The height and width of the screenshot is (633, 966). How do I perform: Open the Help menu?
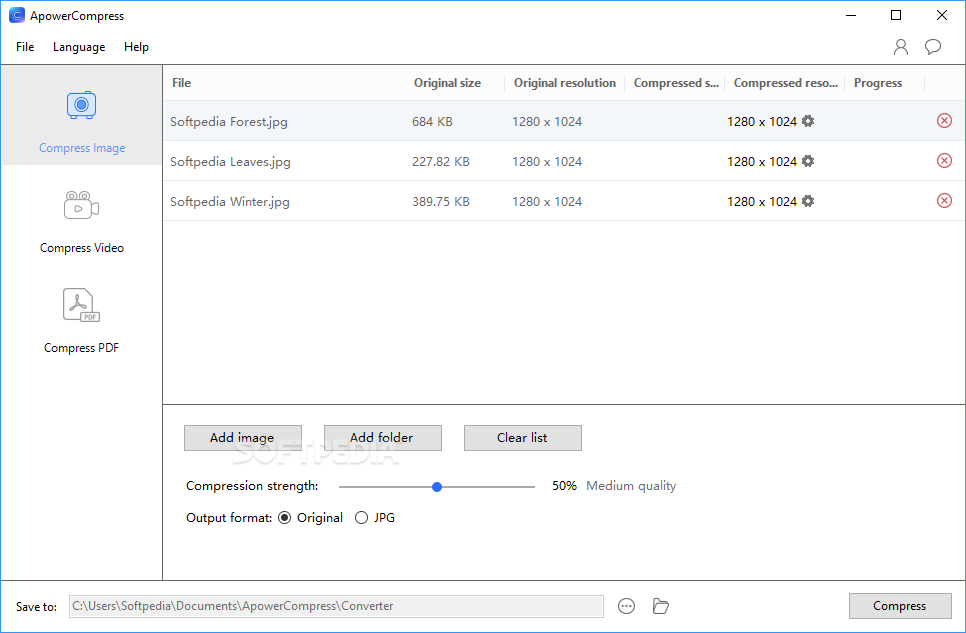(x=136, y=47)
